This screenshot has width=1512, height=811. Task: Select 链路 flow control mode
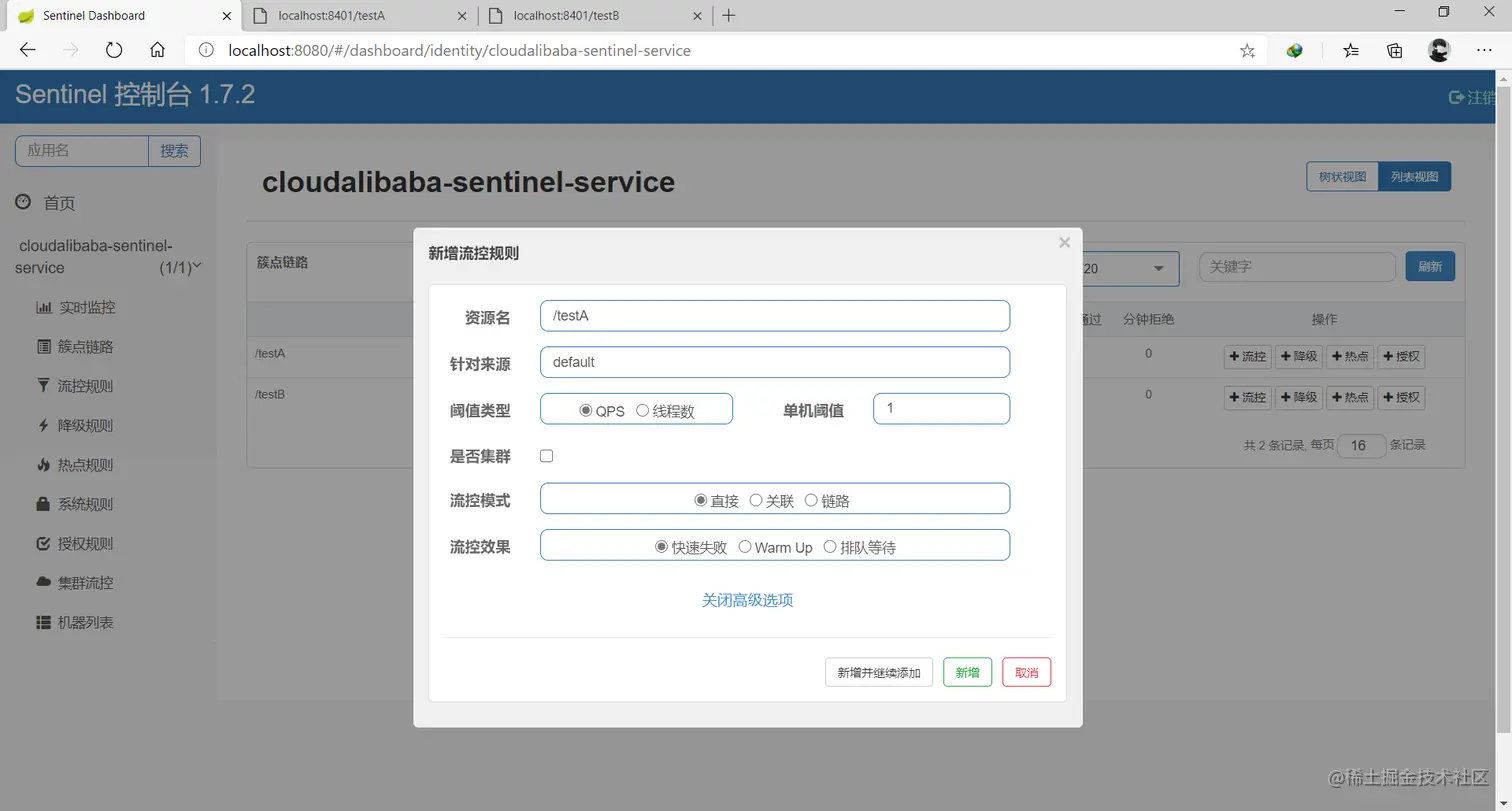click(811, 500)
